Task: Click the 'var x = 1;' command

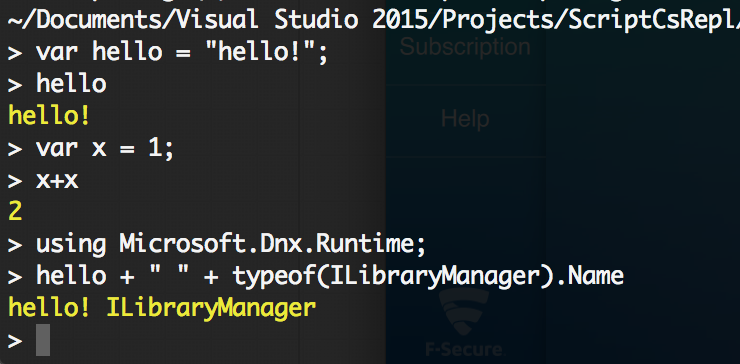Action: [x=105, y=148]
